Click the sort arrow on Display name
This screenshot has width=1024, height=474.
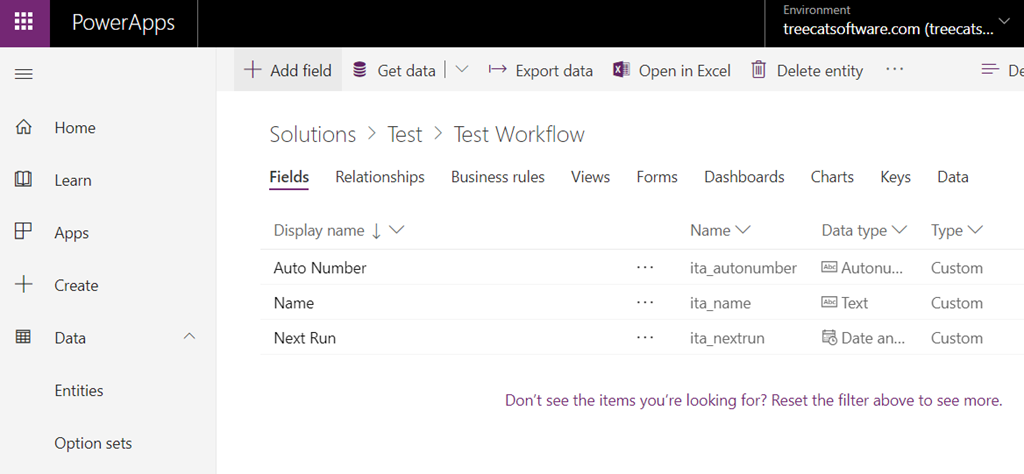pyautogui.click(x=376, y=230)
